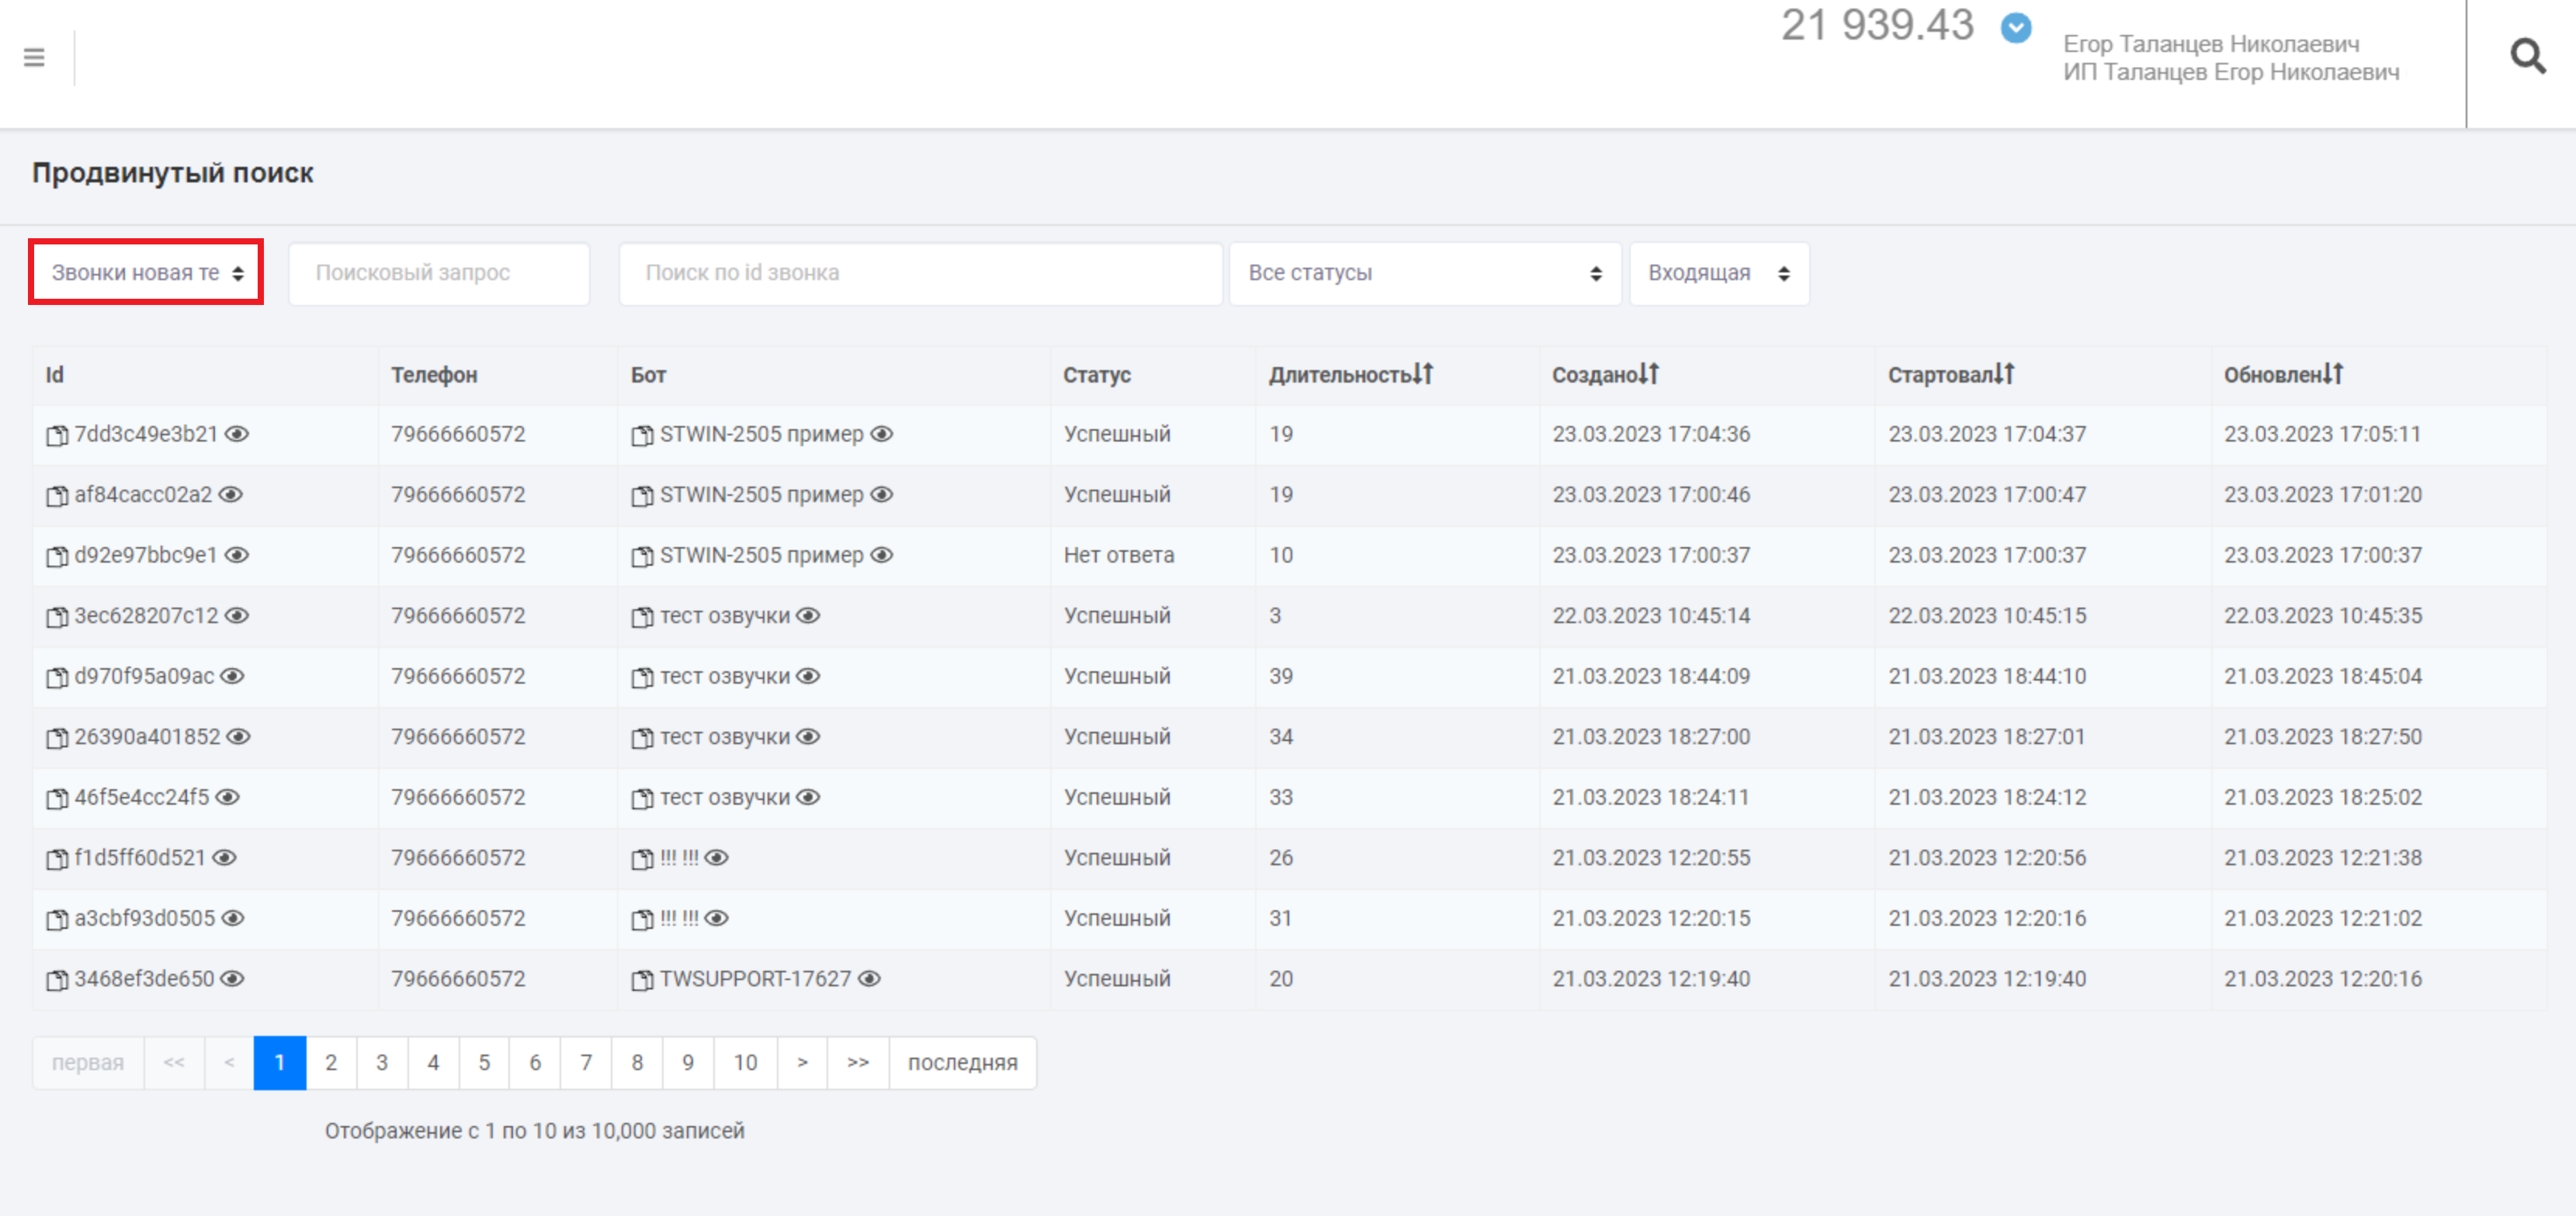Screen dimensions: 2576x1216
Task: Copy call id 7dd3c49e3b21 via clipboard icon
Action: (56, 435)
